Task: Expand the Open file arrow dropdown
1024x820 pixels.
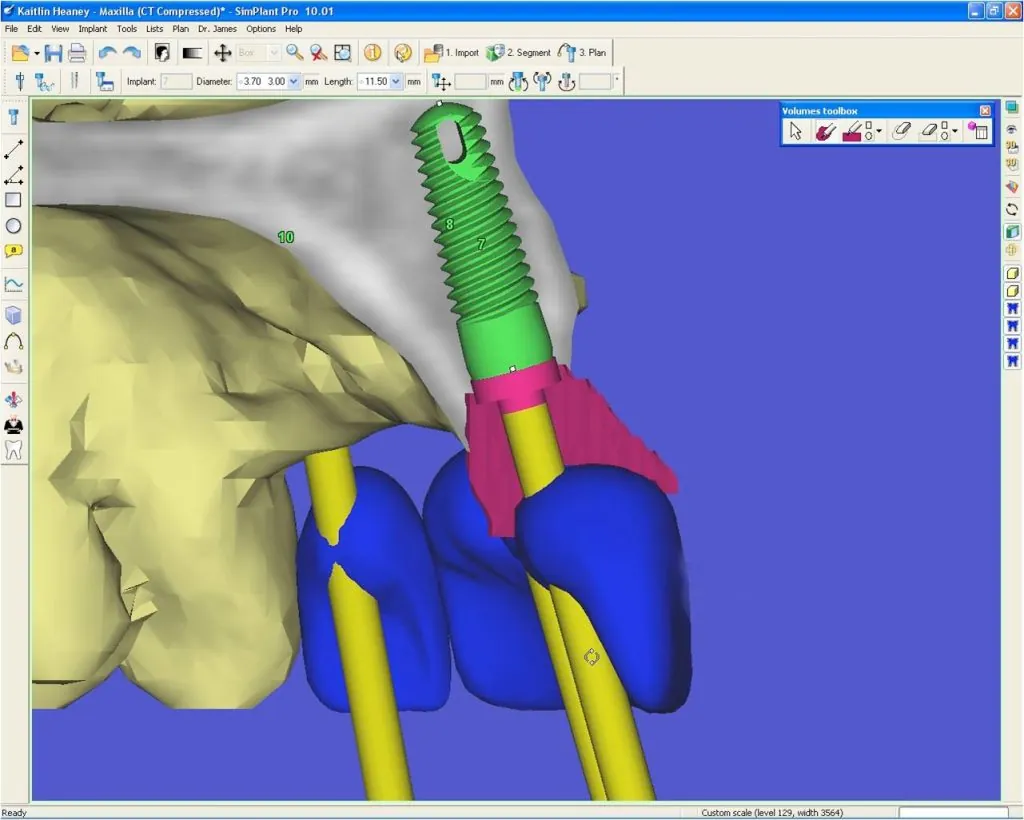Action: pos(37,53)
